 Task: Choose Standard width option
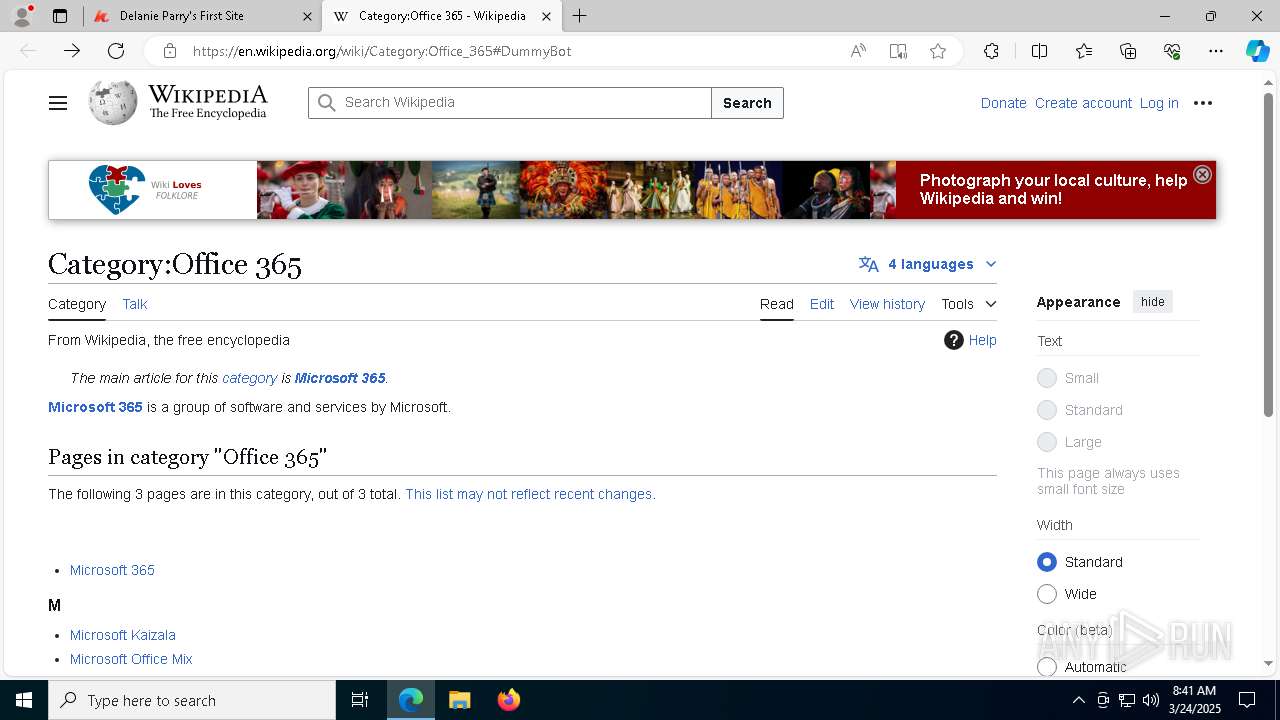pos(1047,562)
